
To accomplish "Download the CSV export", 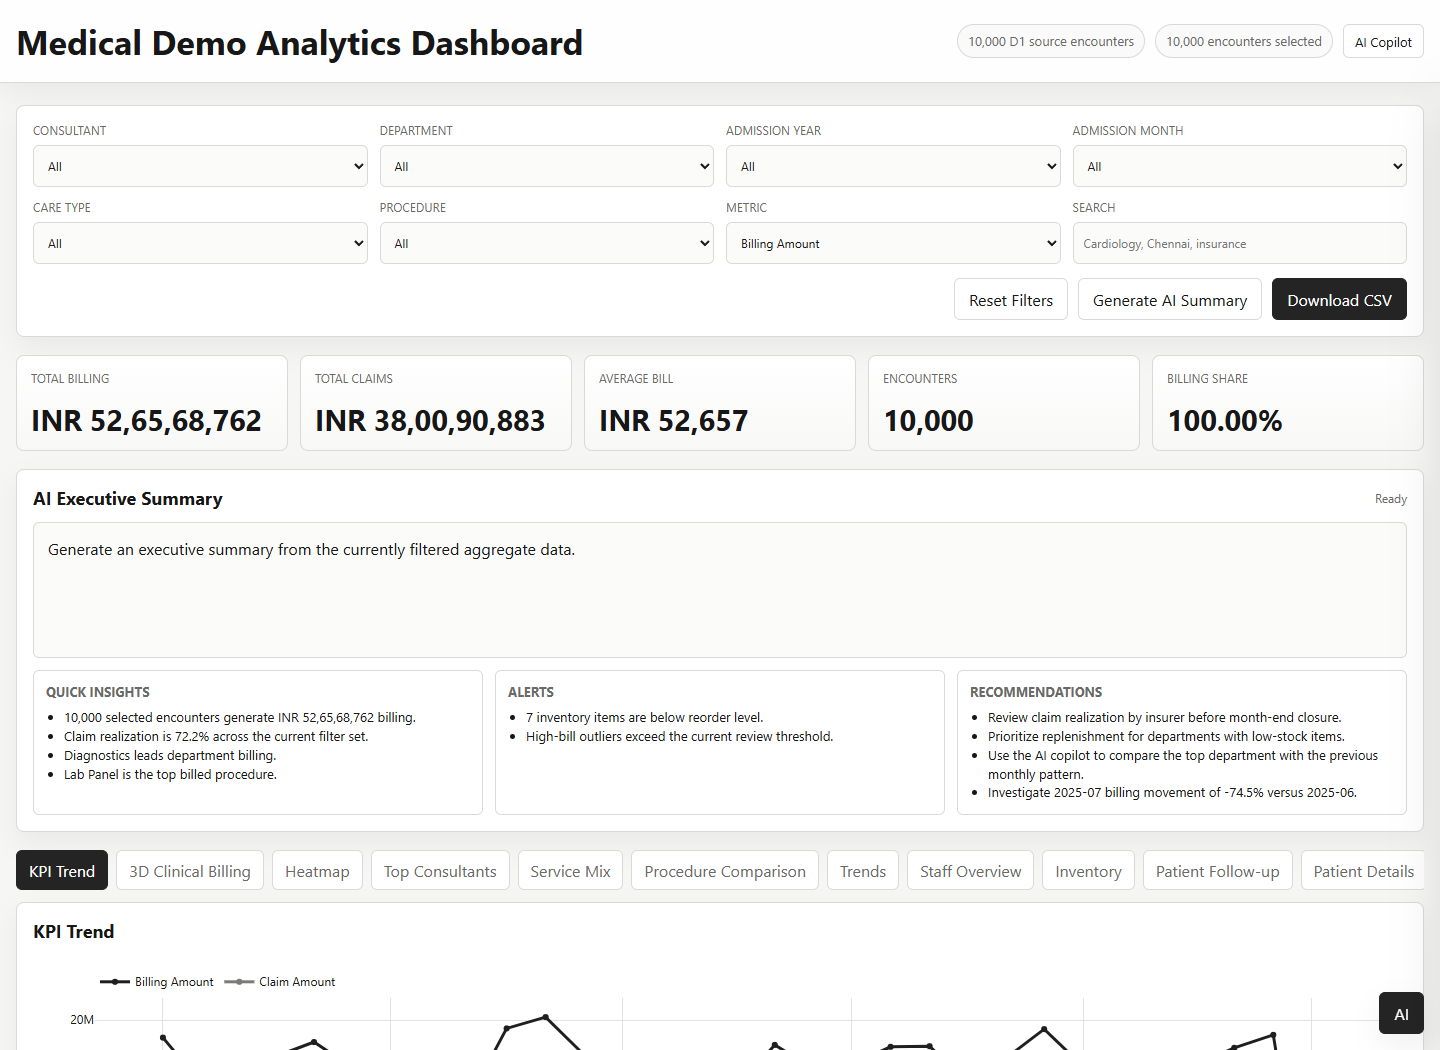I will [x=1339, y=299].
